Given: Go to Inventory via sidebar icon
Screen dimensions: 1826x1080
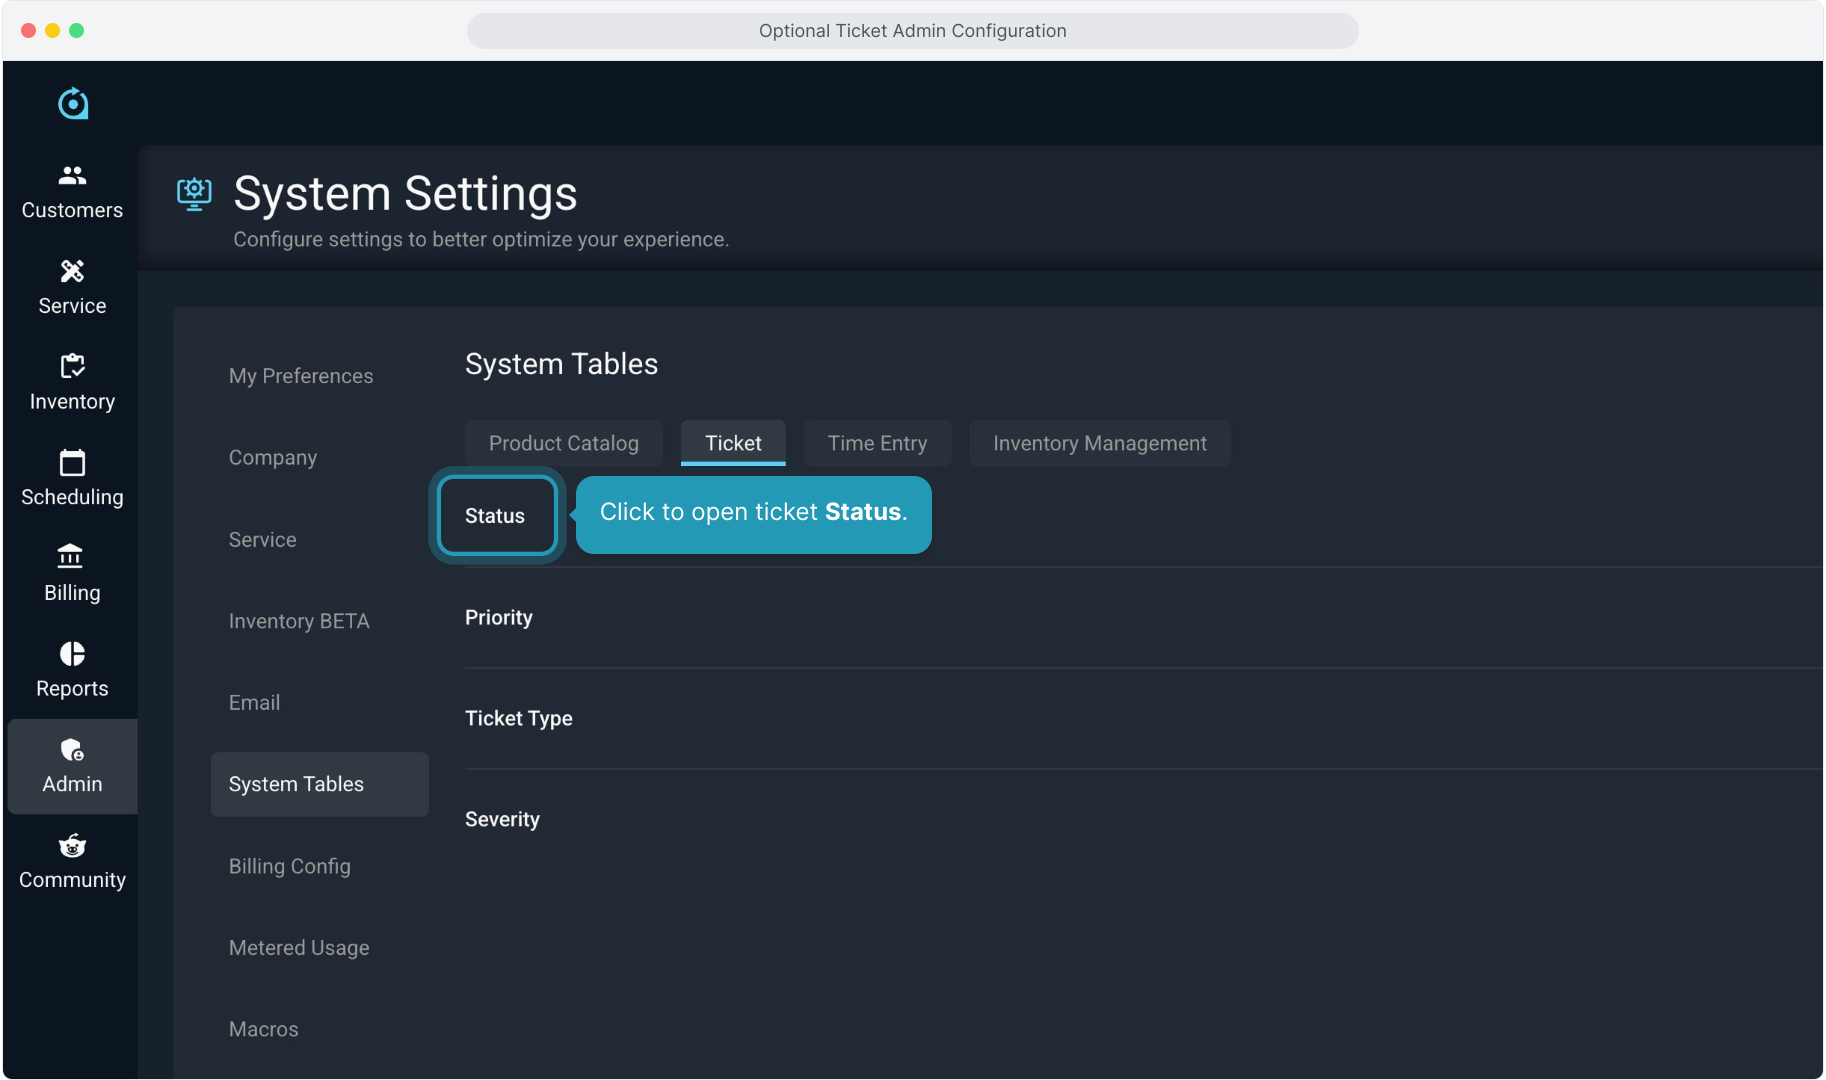Looking at the screenshot, I should coord(72,367).
